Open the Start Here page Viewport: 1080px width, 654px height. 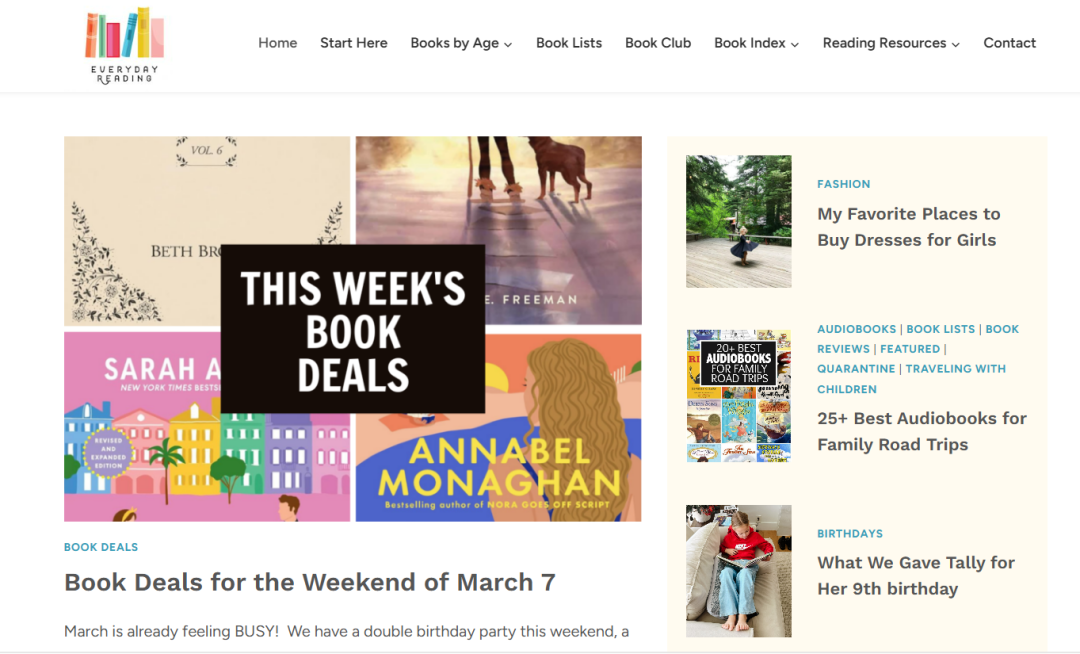[353, 43]
